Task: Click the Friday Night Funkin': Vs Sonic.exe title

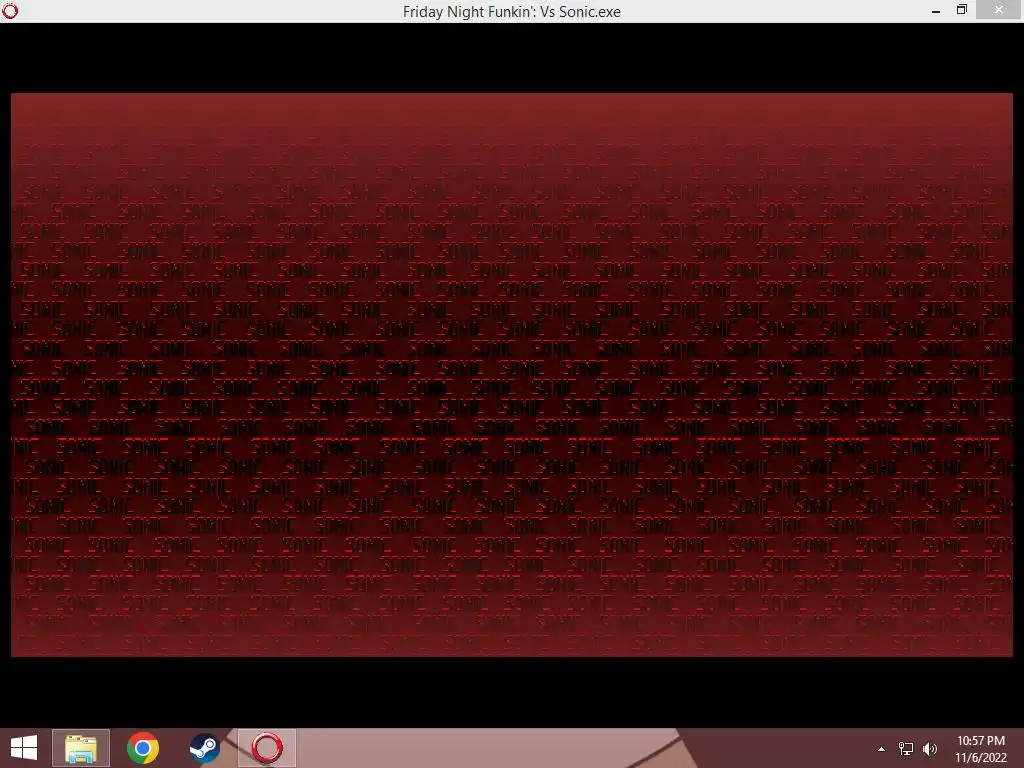Action: click(511, 12)
